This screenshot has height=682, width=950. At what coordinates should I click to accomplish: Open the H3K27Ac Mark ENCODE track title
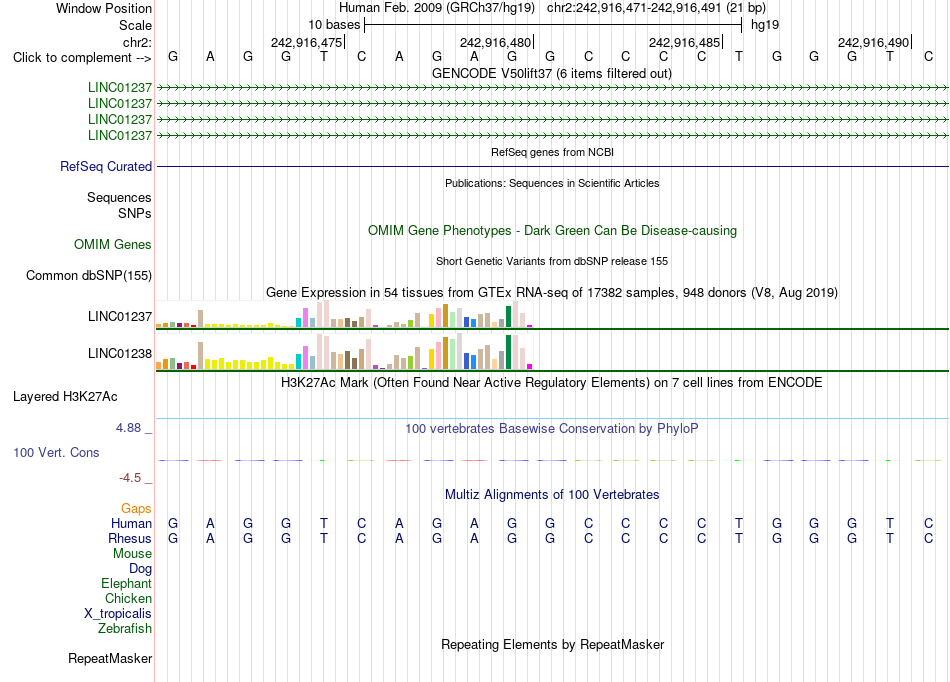(552, 383)
